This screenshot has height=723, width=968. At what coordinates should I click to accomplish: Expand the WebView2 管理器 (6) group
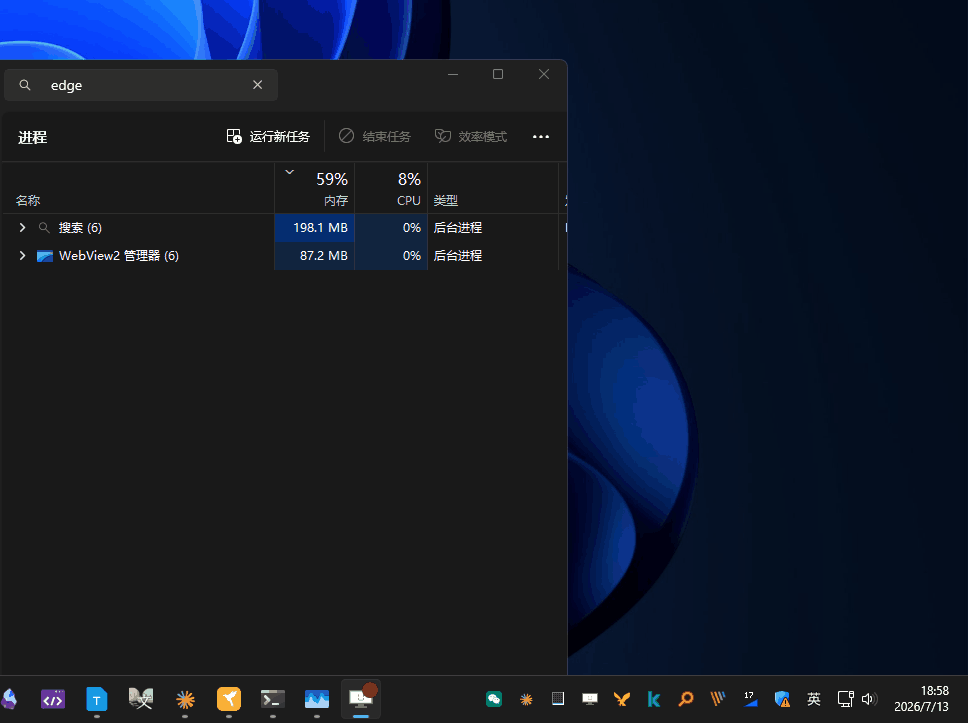(x=22, y=256)
